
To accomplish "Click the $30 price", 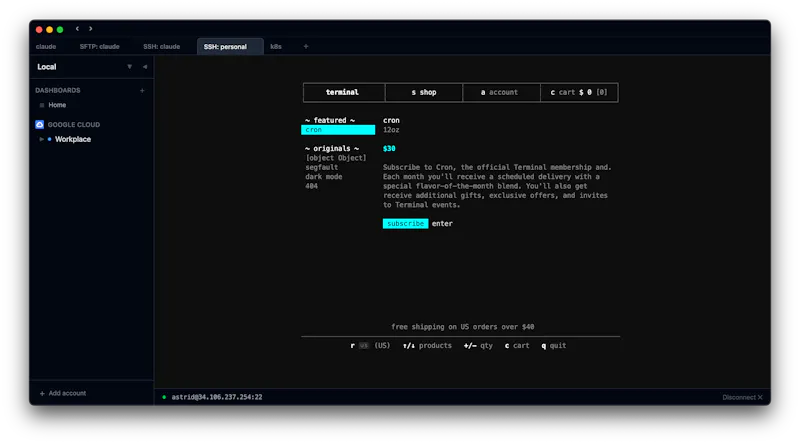I will pos(389,149).
